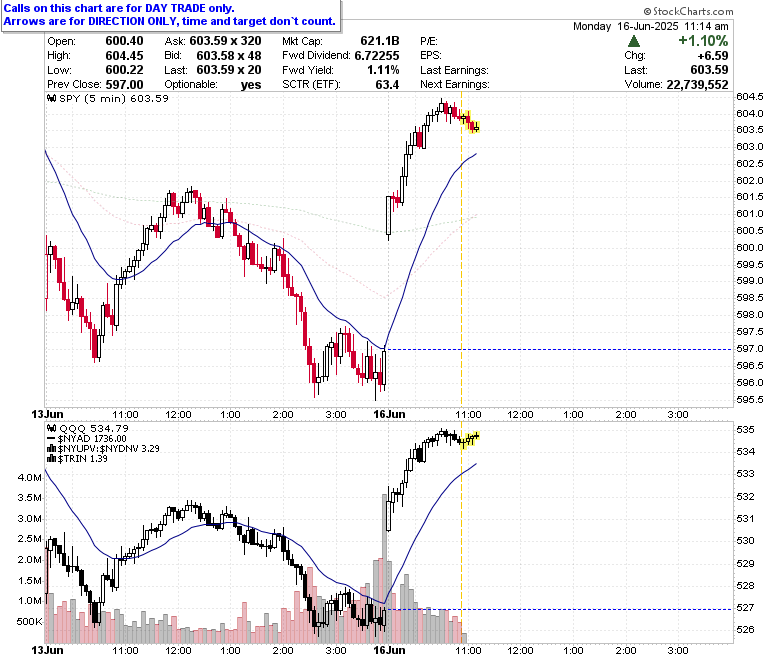This screenshot has height=659, width=780.
Task: Click the SCTR (ETF) 63.4 value
Action: tap(387, 85)
